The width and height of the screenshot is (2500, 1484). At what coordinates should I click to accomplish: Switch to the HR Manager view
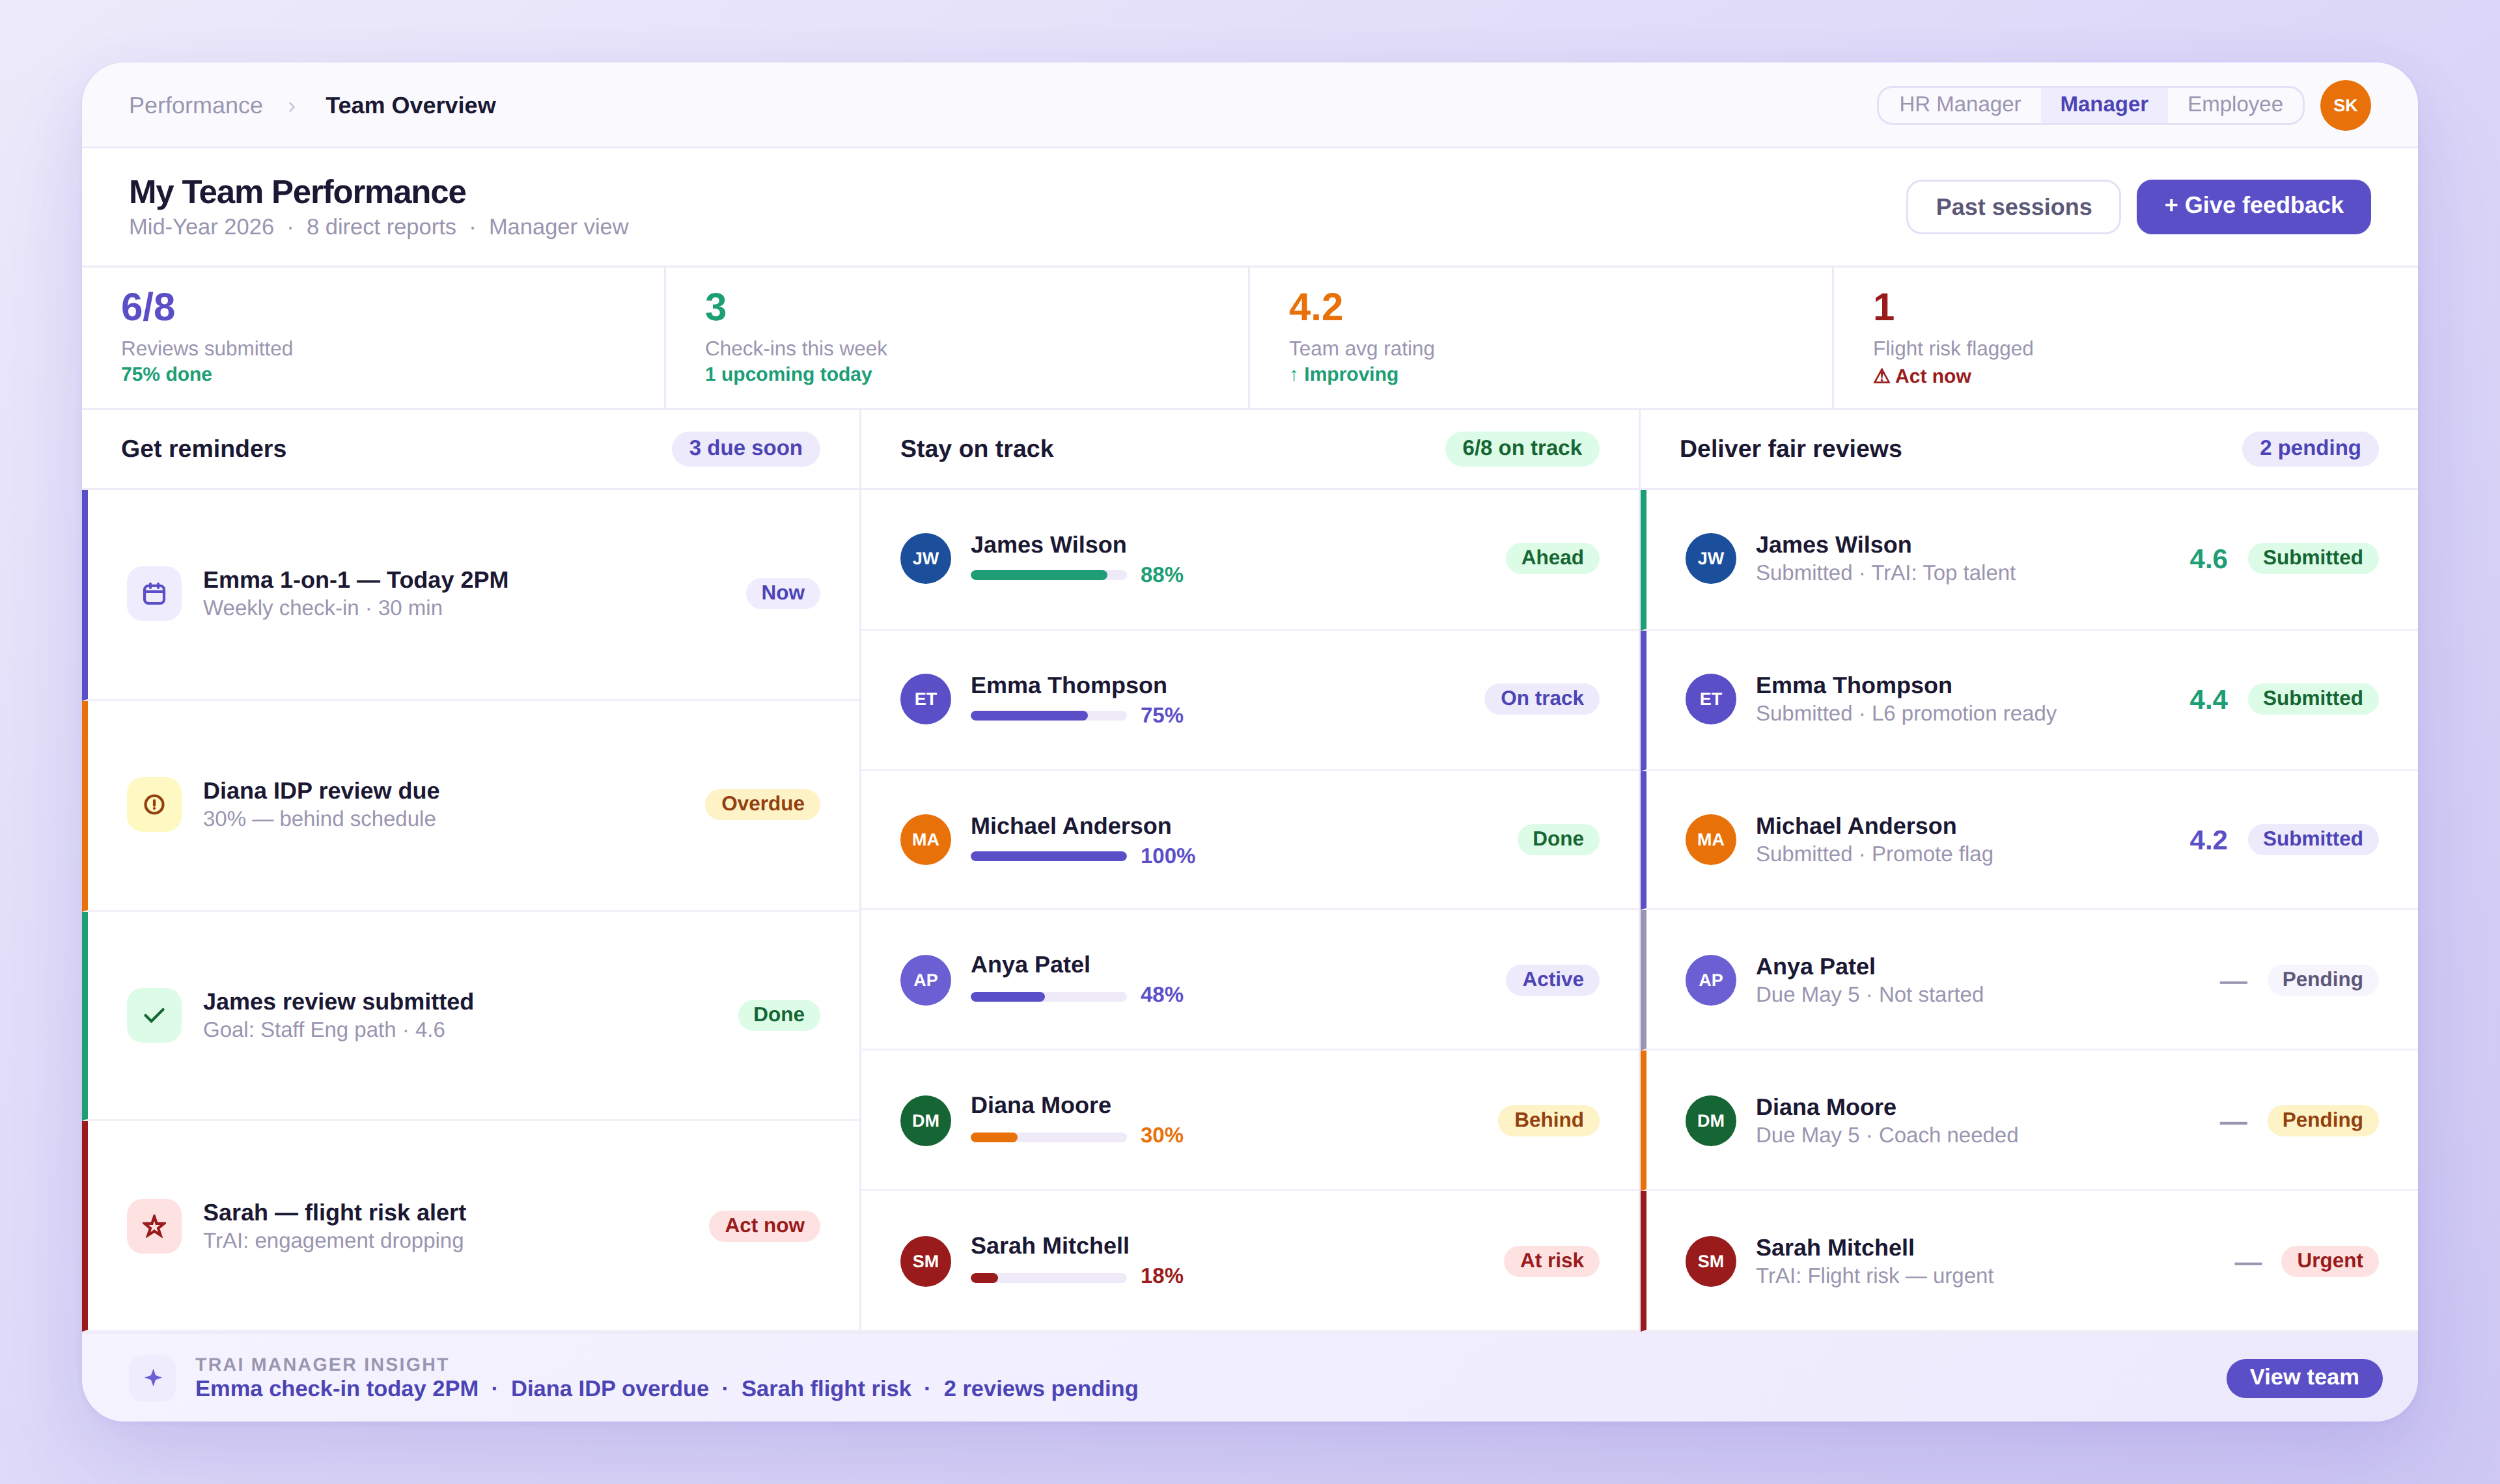(x=1960, y=104)
